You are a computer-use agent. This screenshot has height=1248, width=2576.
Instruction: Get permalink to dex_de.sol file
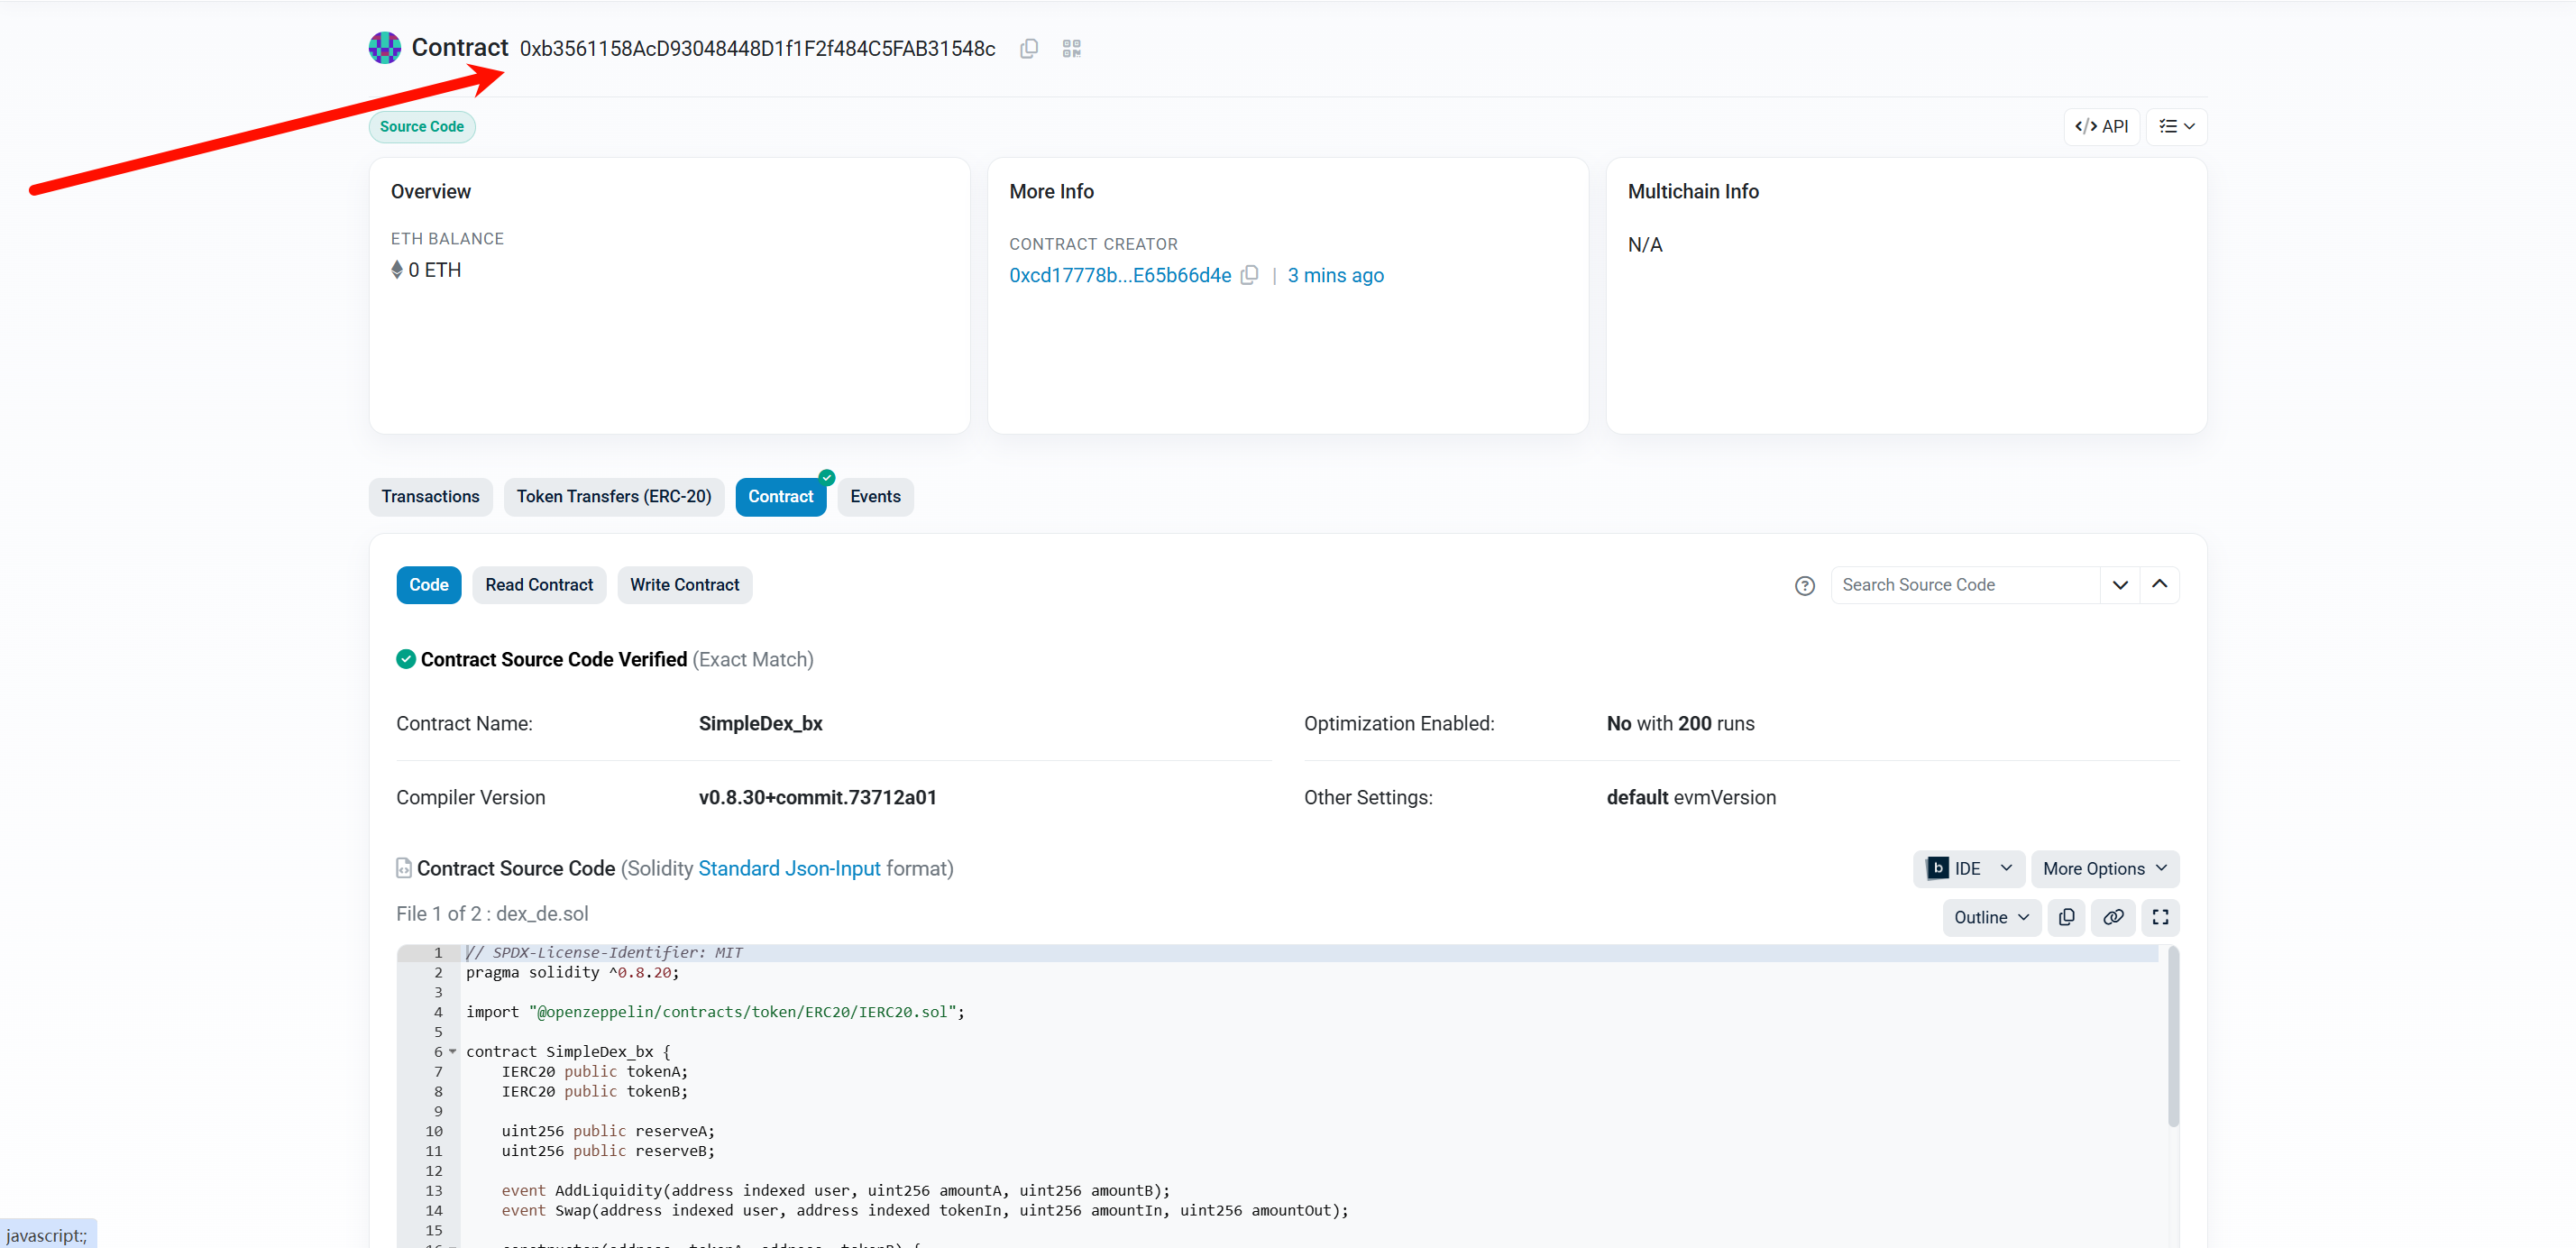click(x=2113, y=917)
